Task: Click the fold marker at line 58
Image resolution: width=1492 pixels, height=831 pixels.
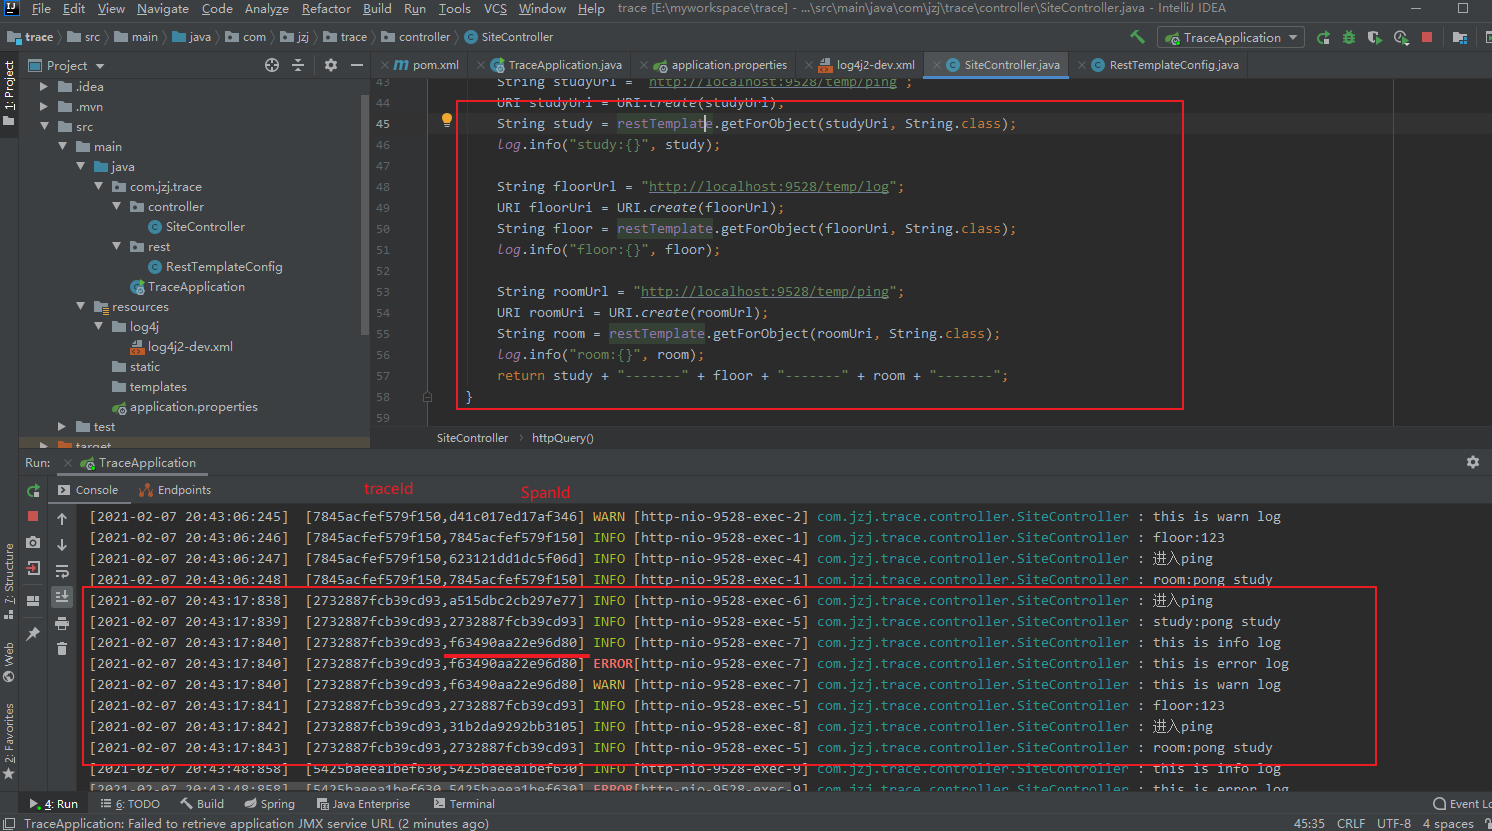Action: [427, 397]
